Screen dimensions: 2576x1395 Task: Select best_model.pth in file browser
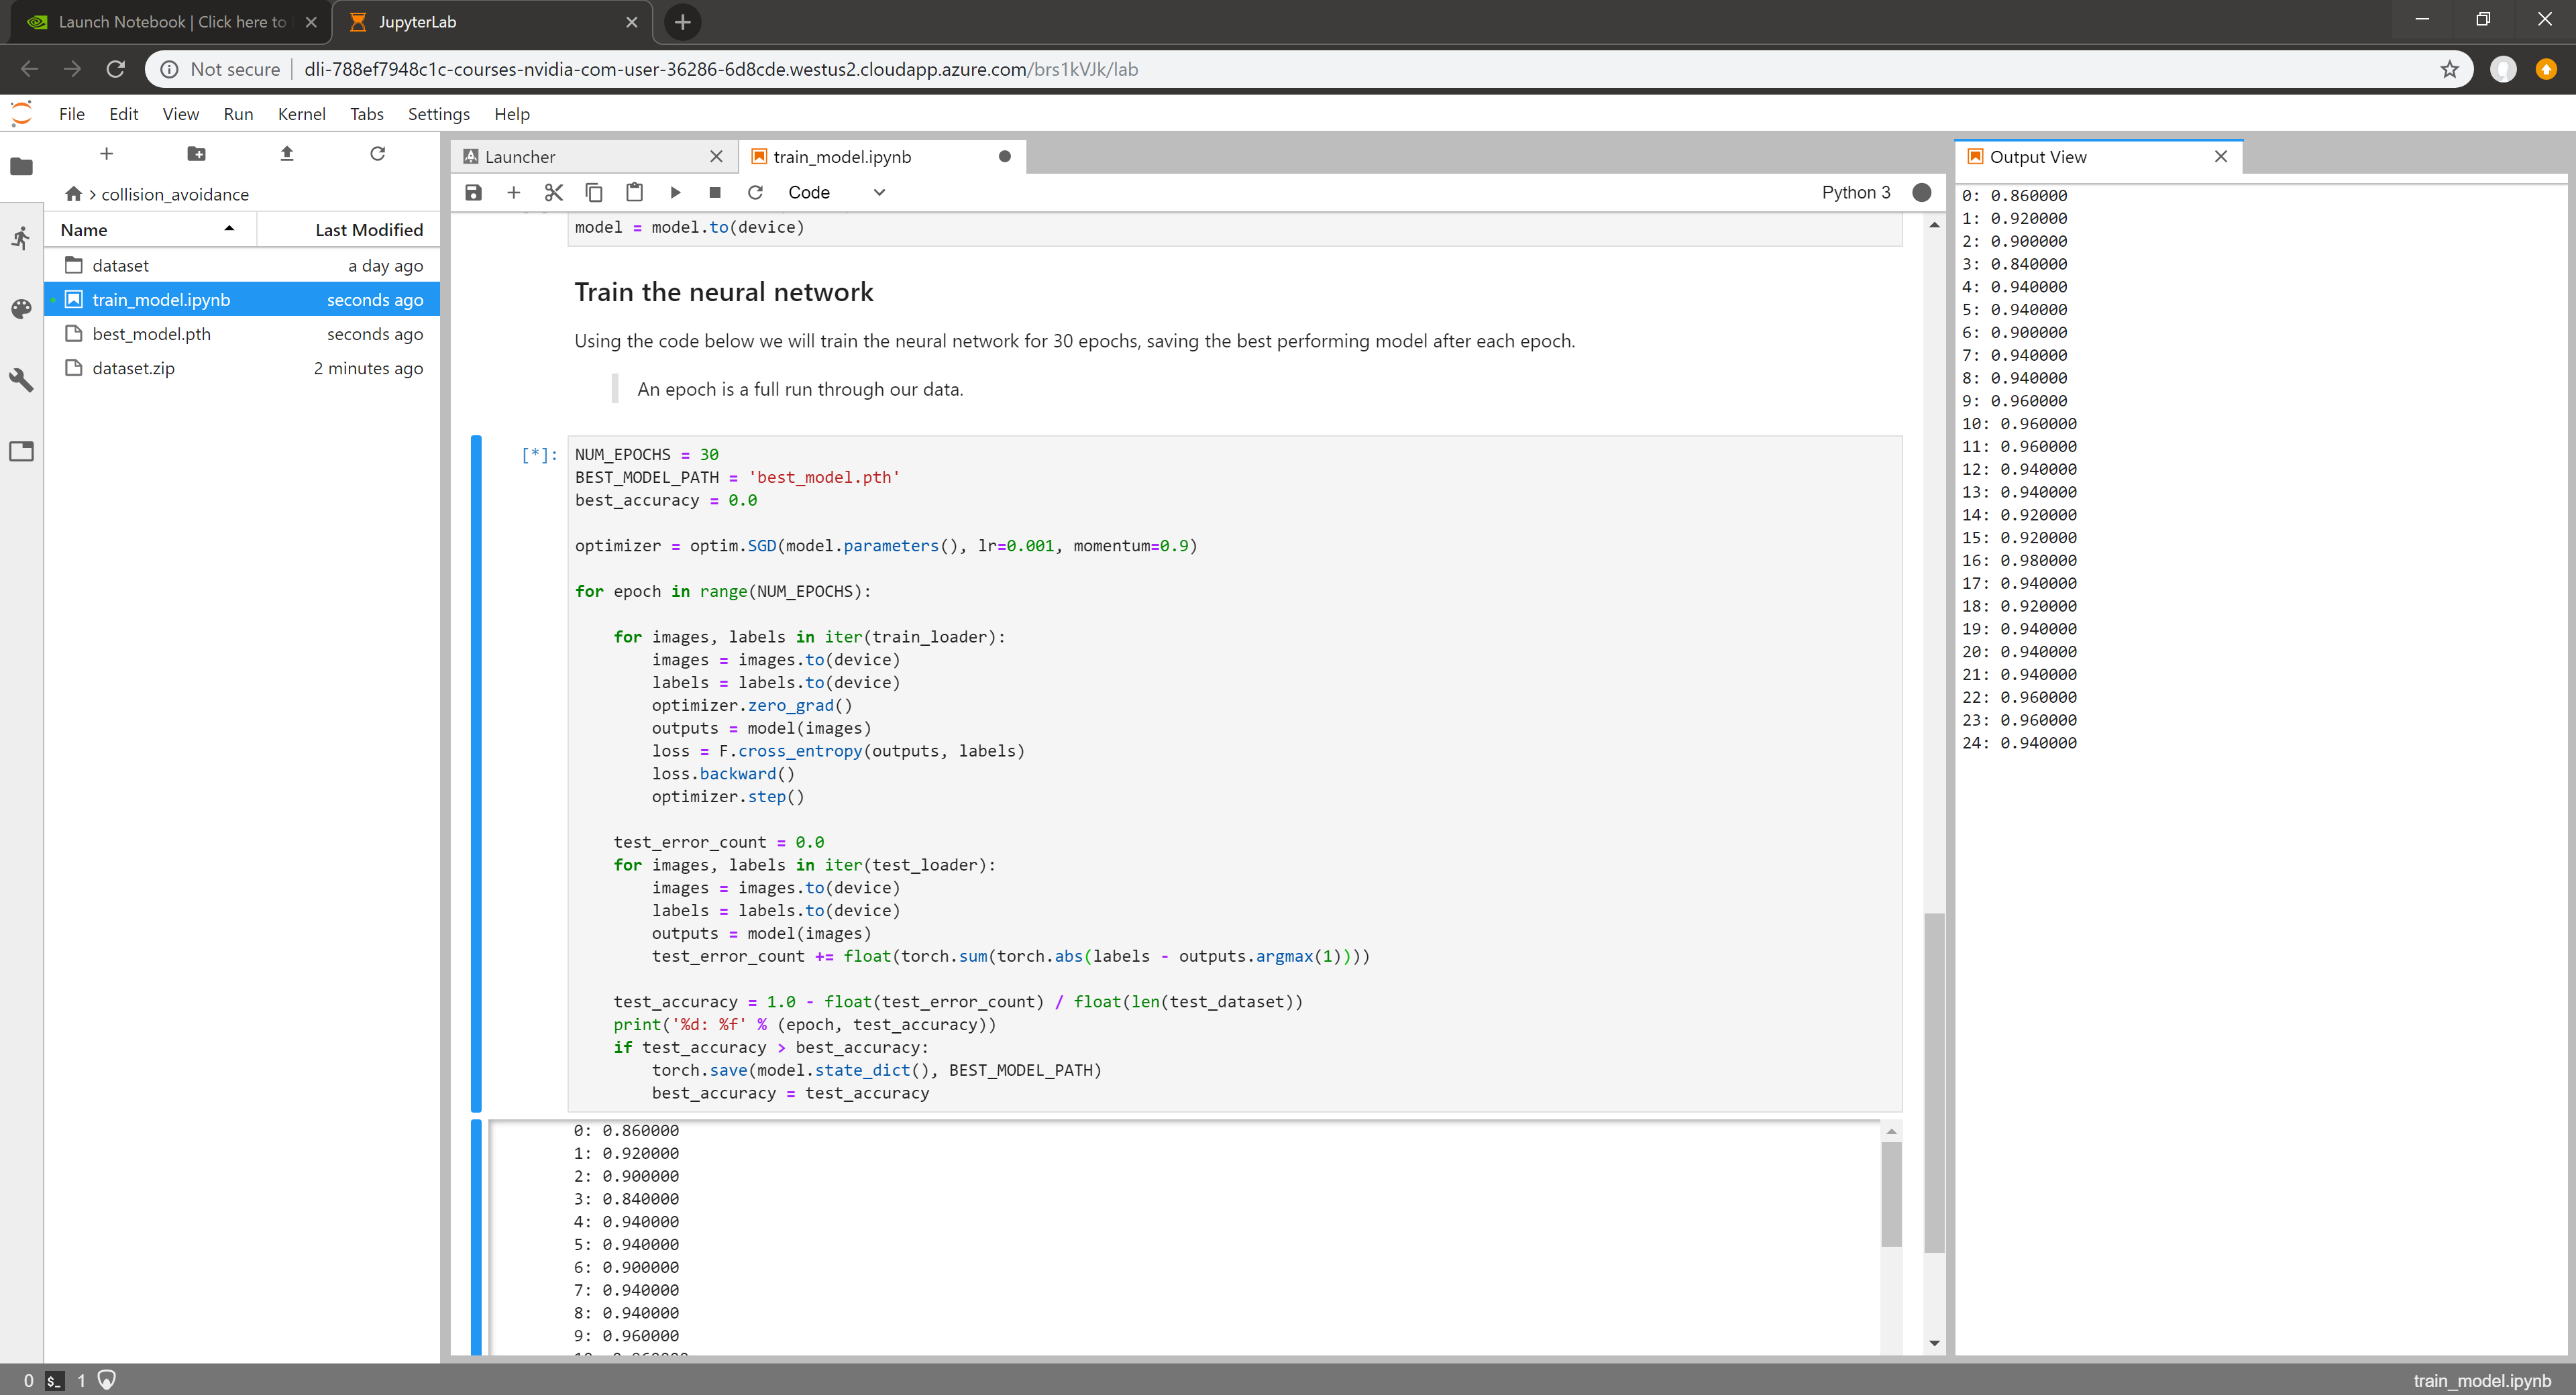click(x=151, y=334)
